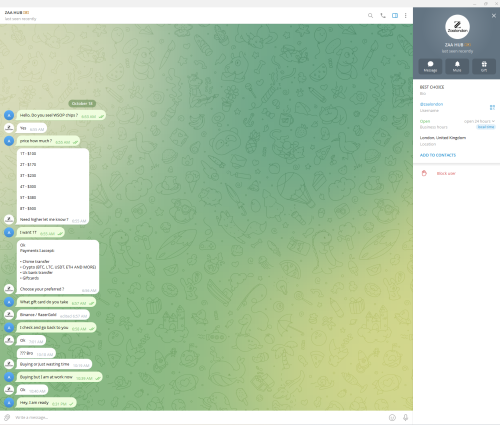Click sender avatar beside 'I want 1T'
Viewport: 500px width, 425px height.
pos(9,232)
